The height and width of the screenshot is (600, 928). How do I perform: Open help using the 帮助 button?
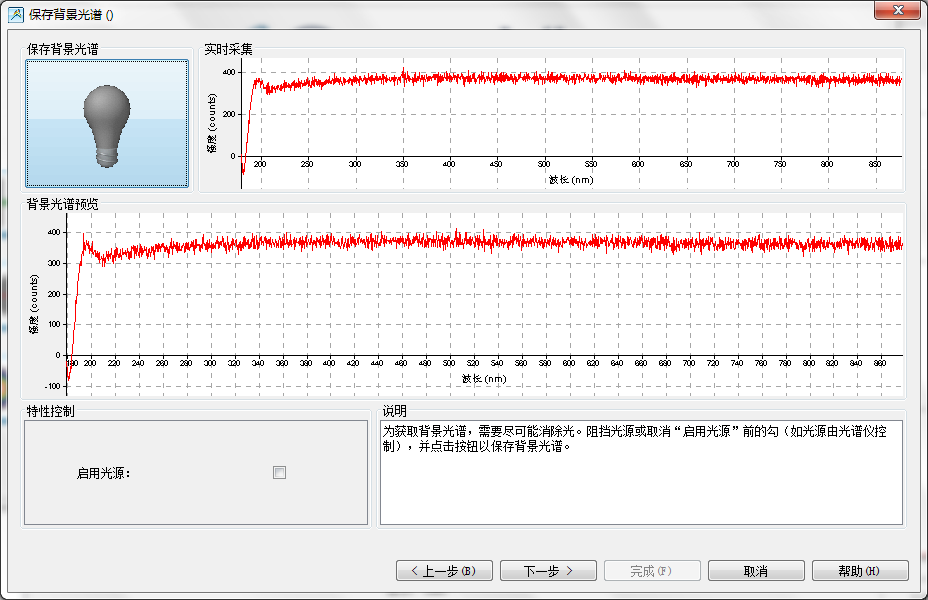859,571
